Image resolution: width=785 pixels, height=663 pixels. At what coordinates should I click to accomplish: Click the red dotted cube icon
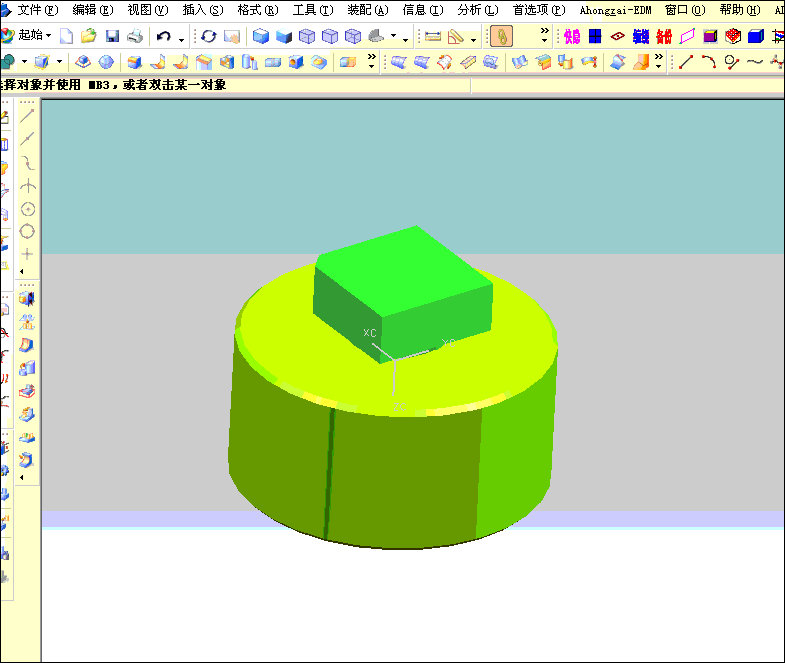733,36
